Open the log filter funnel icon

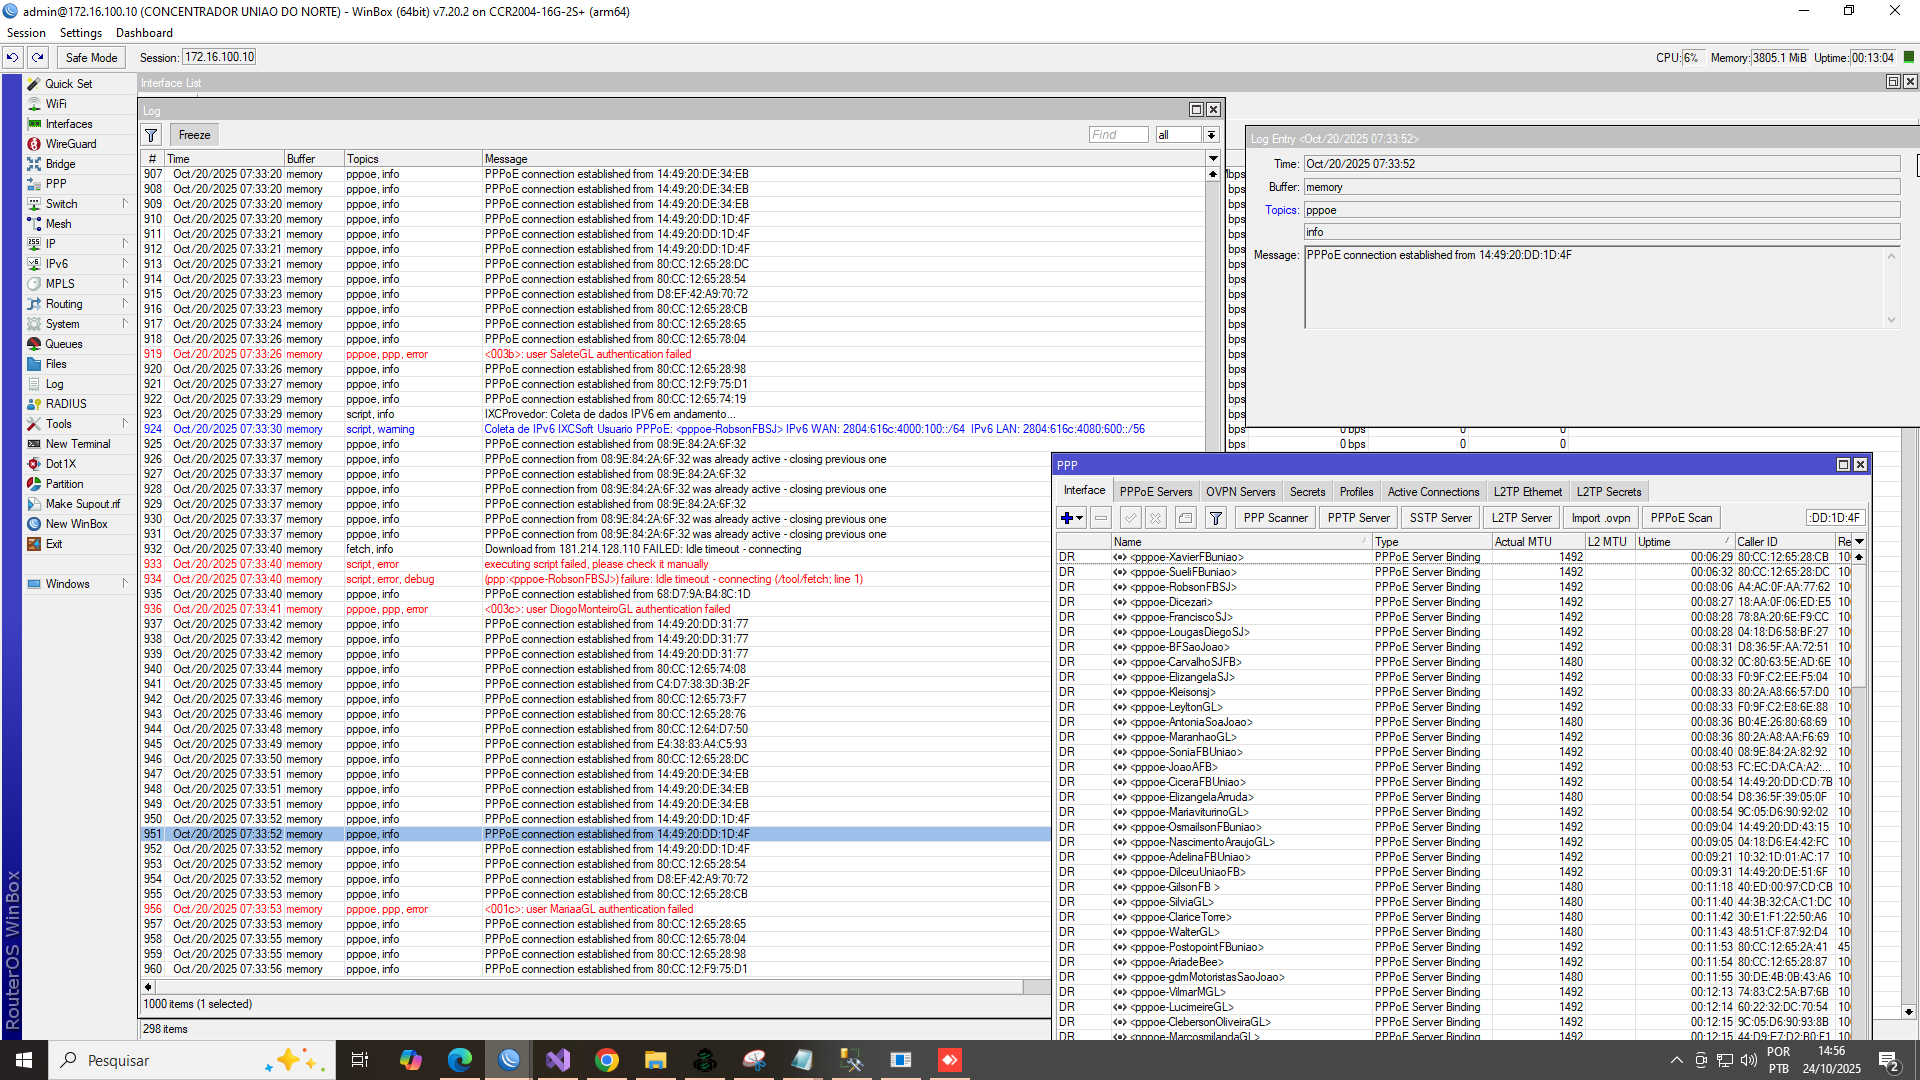(x=151, y=135)
